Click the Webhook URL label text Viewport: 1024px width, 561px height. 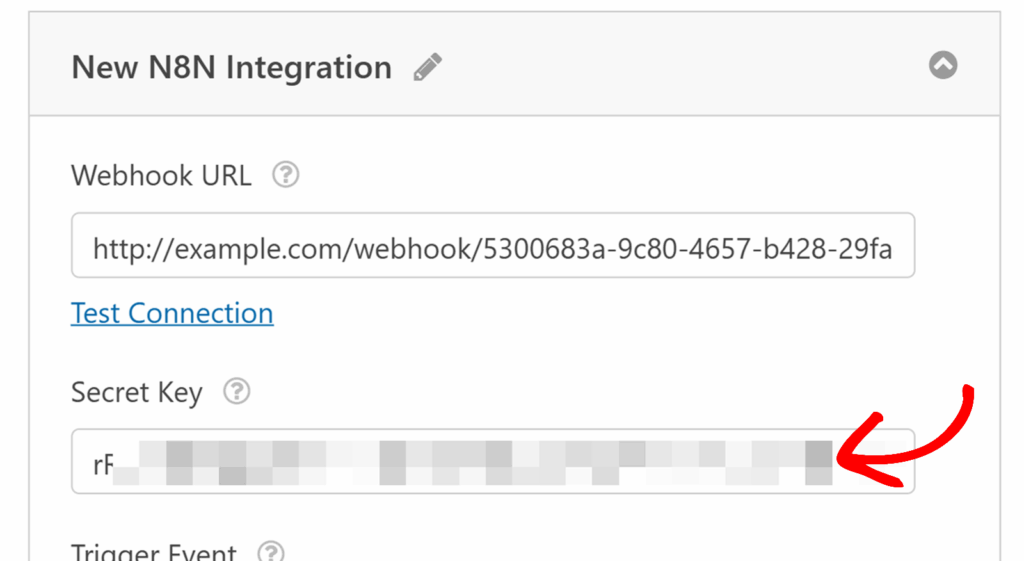tap(159, 176)
